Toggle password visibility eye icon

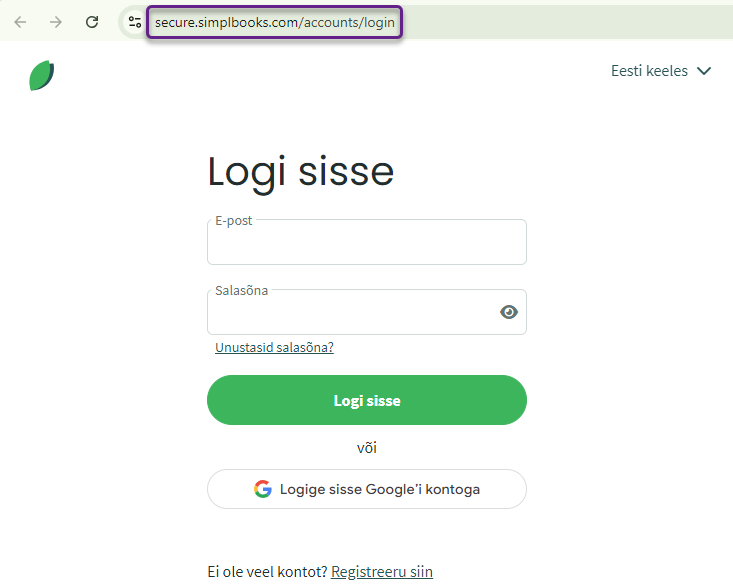[509, 312]
